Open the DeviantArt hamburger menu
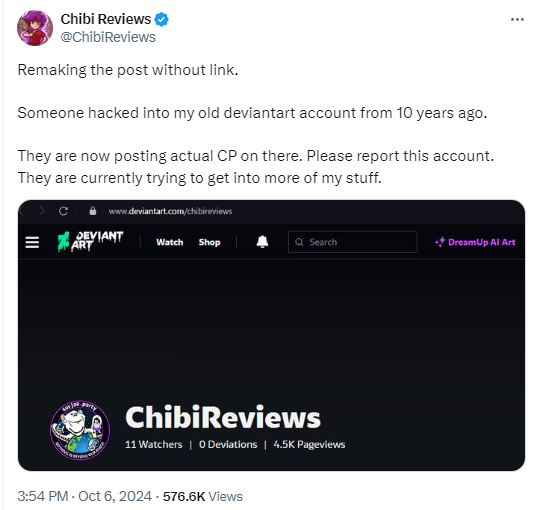The height and width of the screenshot is (510, 540). [x=32, y=242]
